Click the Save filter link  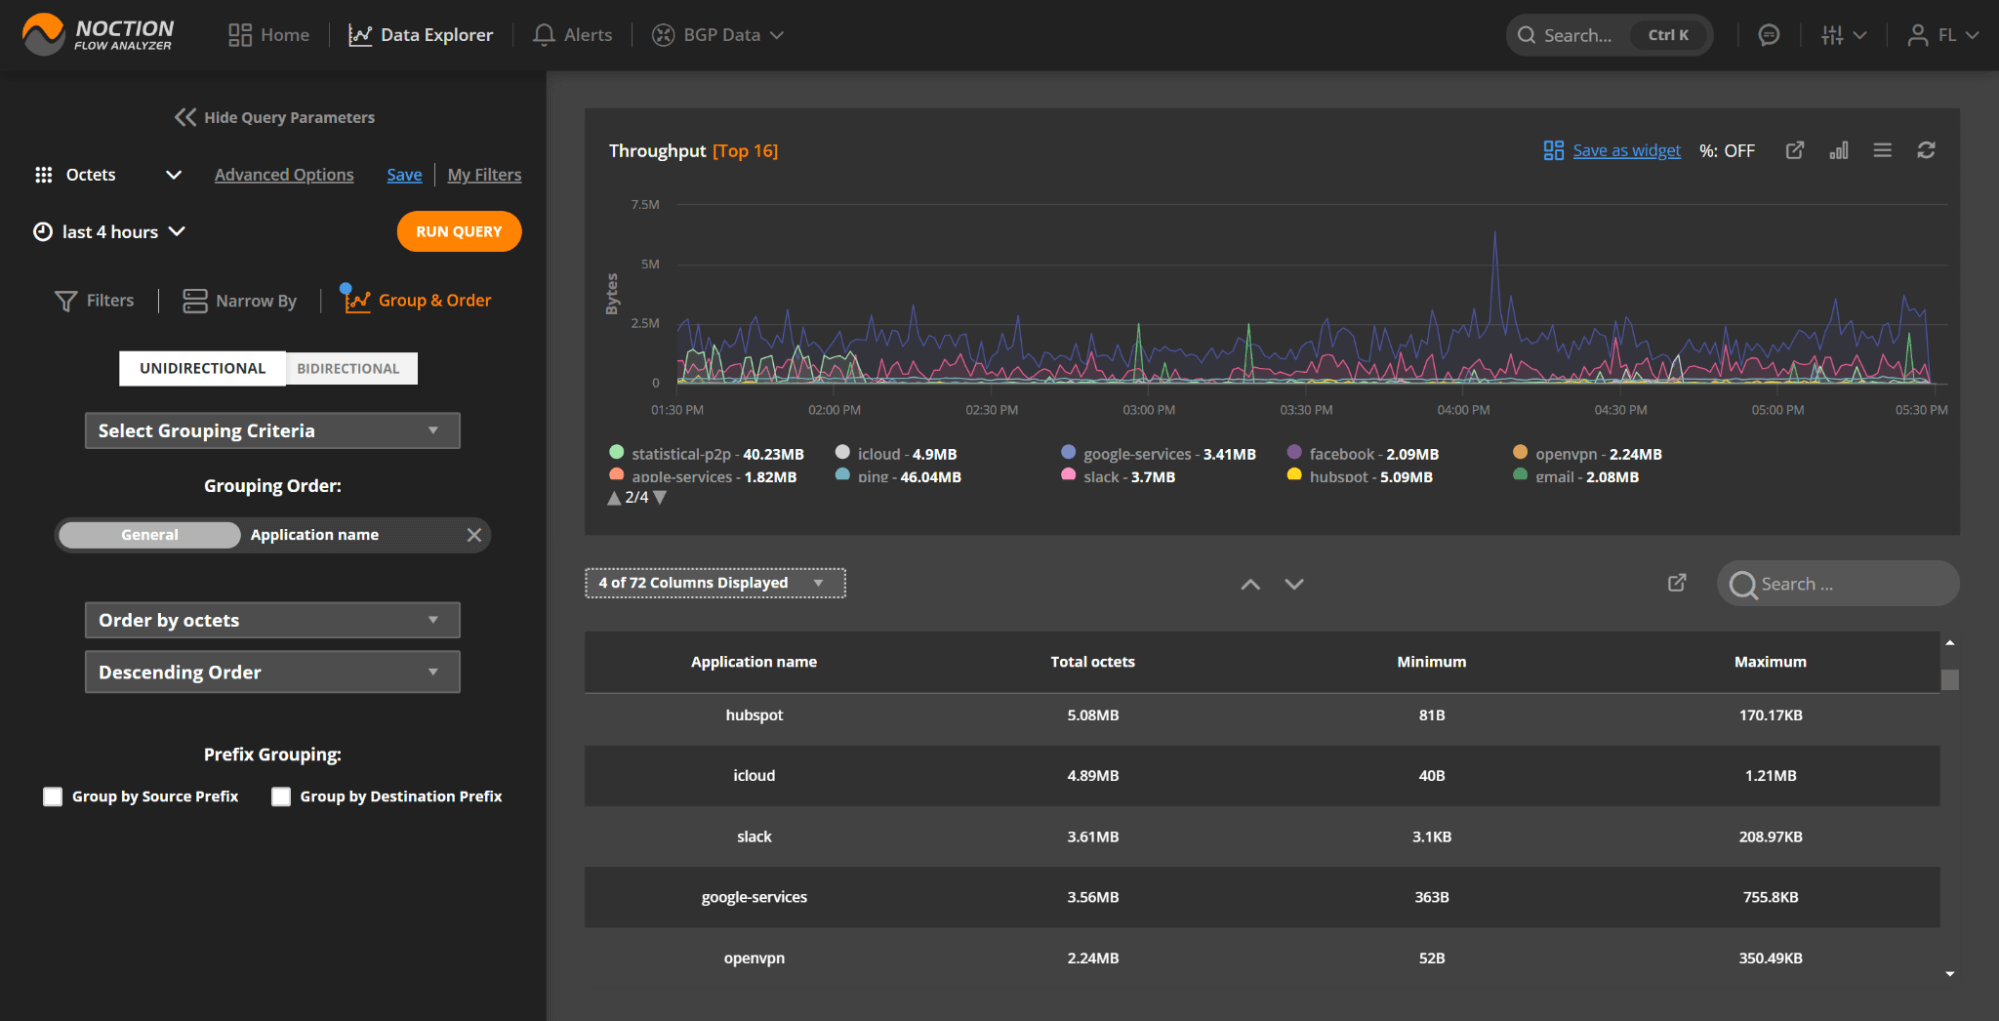pos(404,175)
